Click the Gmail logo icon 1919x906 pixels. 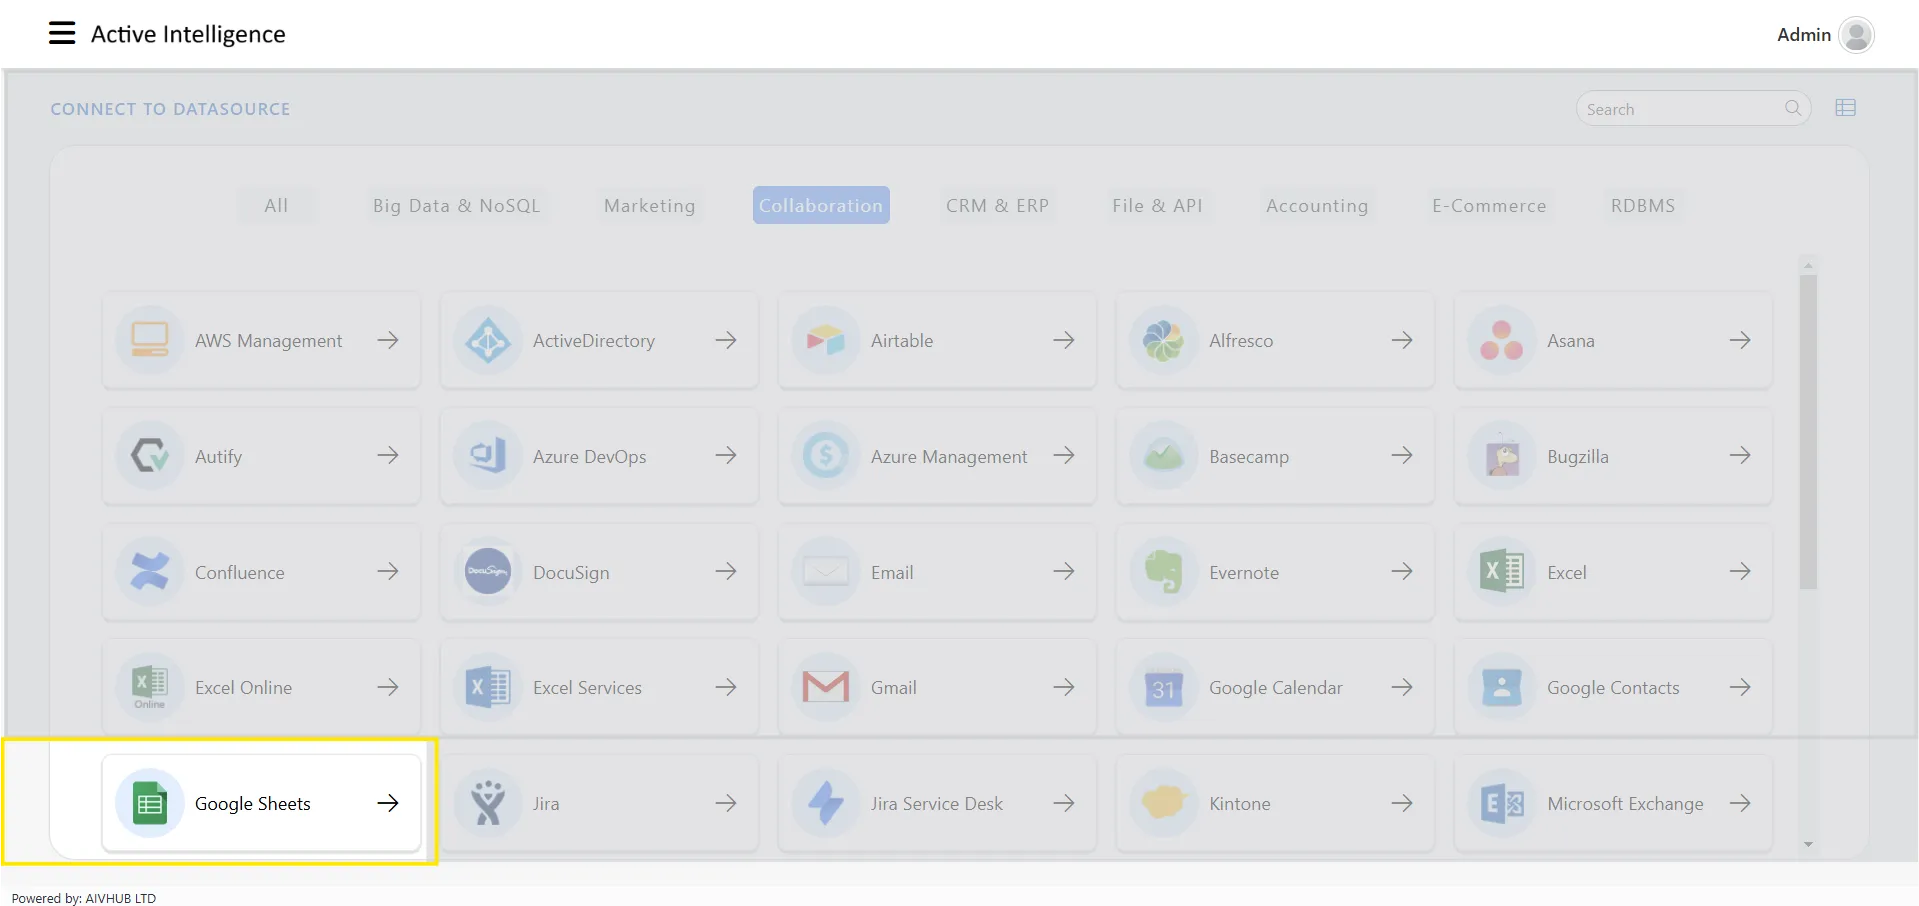coord(826,687)
